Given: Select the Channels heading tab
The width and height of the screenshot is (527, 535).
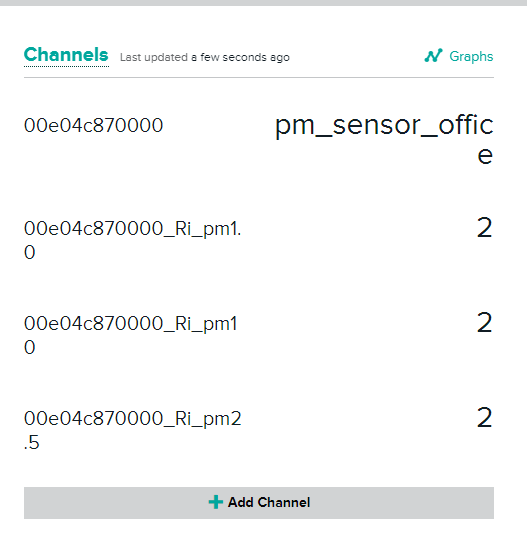Looking at the screenshot, I should pos(66,55).
